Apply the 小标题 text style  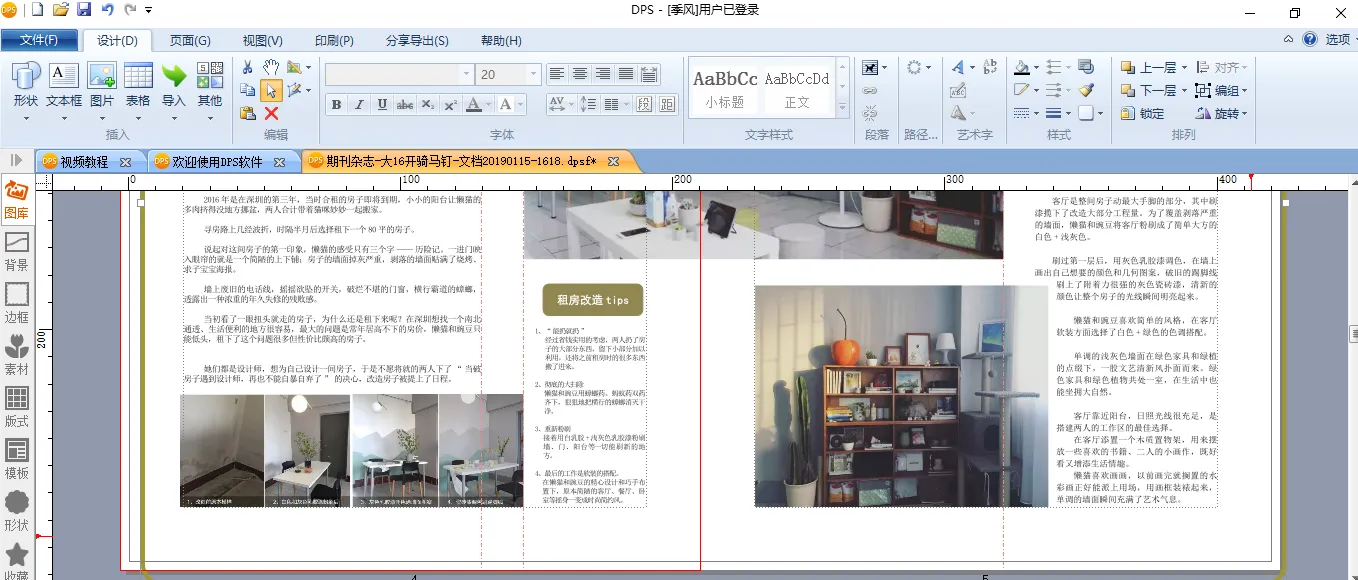(725, 88)
